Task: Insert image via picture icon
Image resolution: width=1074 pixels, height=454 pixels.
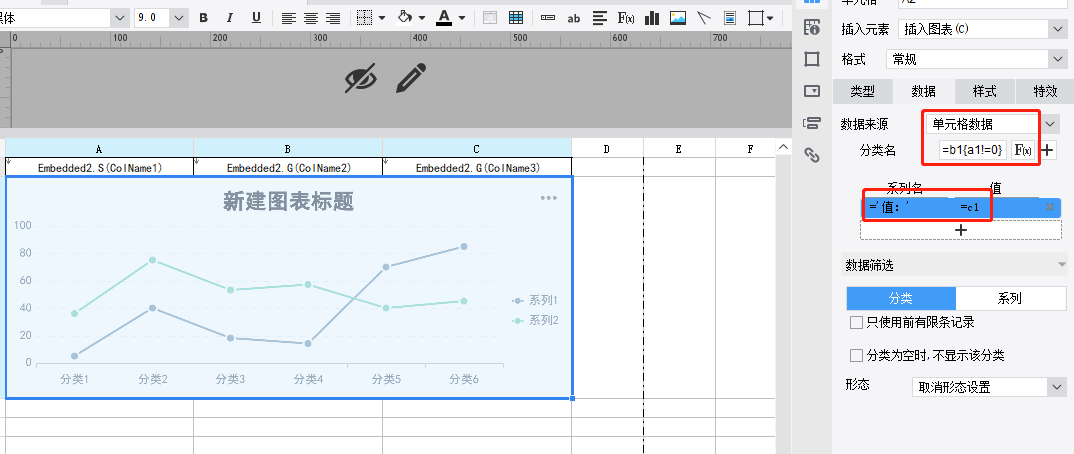Action: tap(677, 18)
